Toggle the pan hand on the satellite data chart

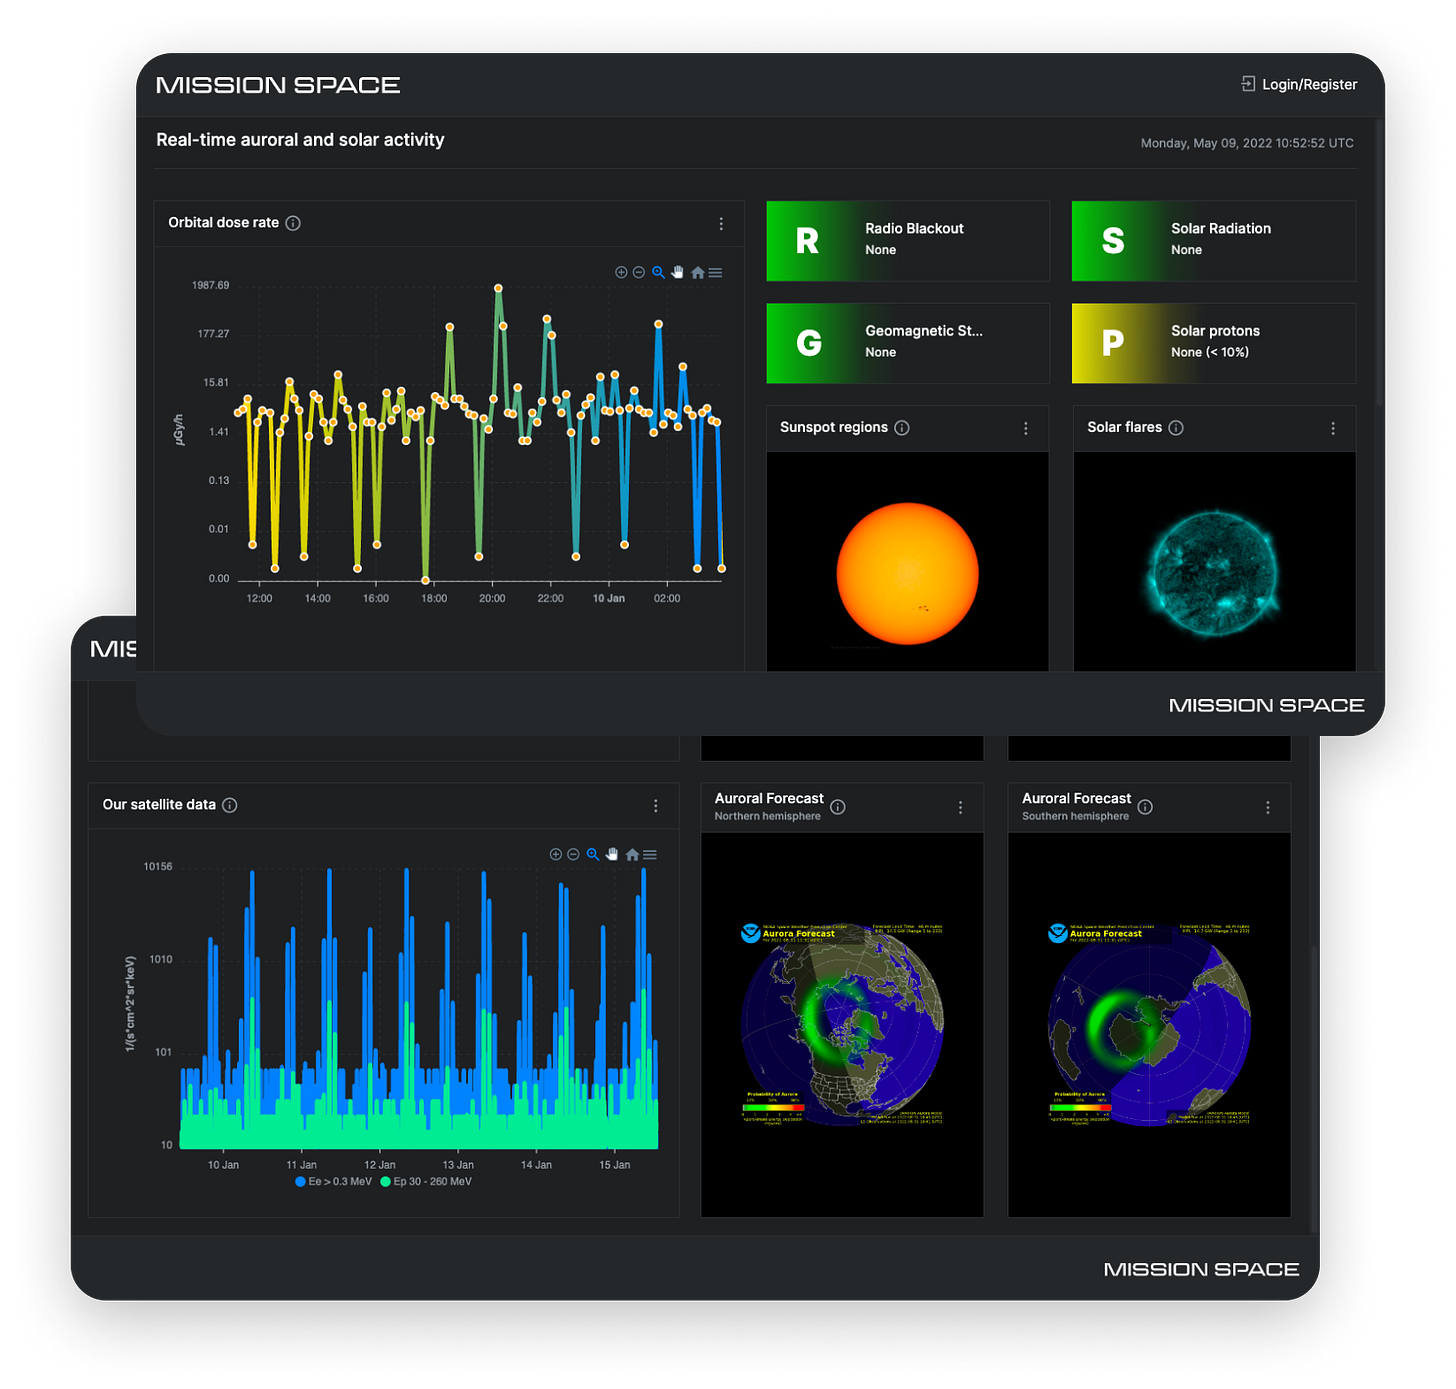[611, 854]
